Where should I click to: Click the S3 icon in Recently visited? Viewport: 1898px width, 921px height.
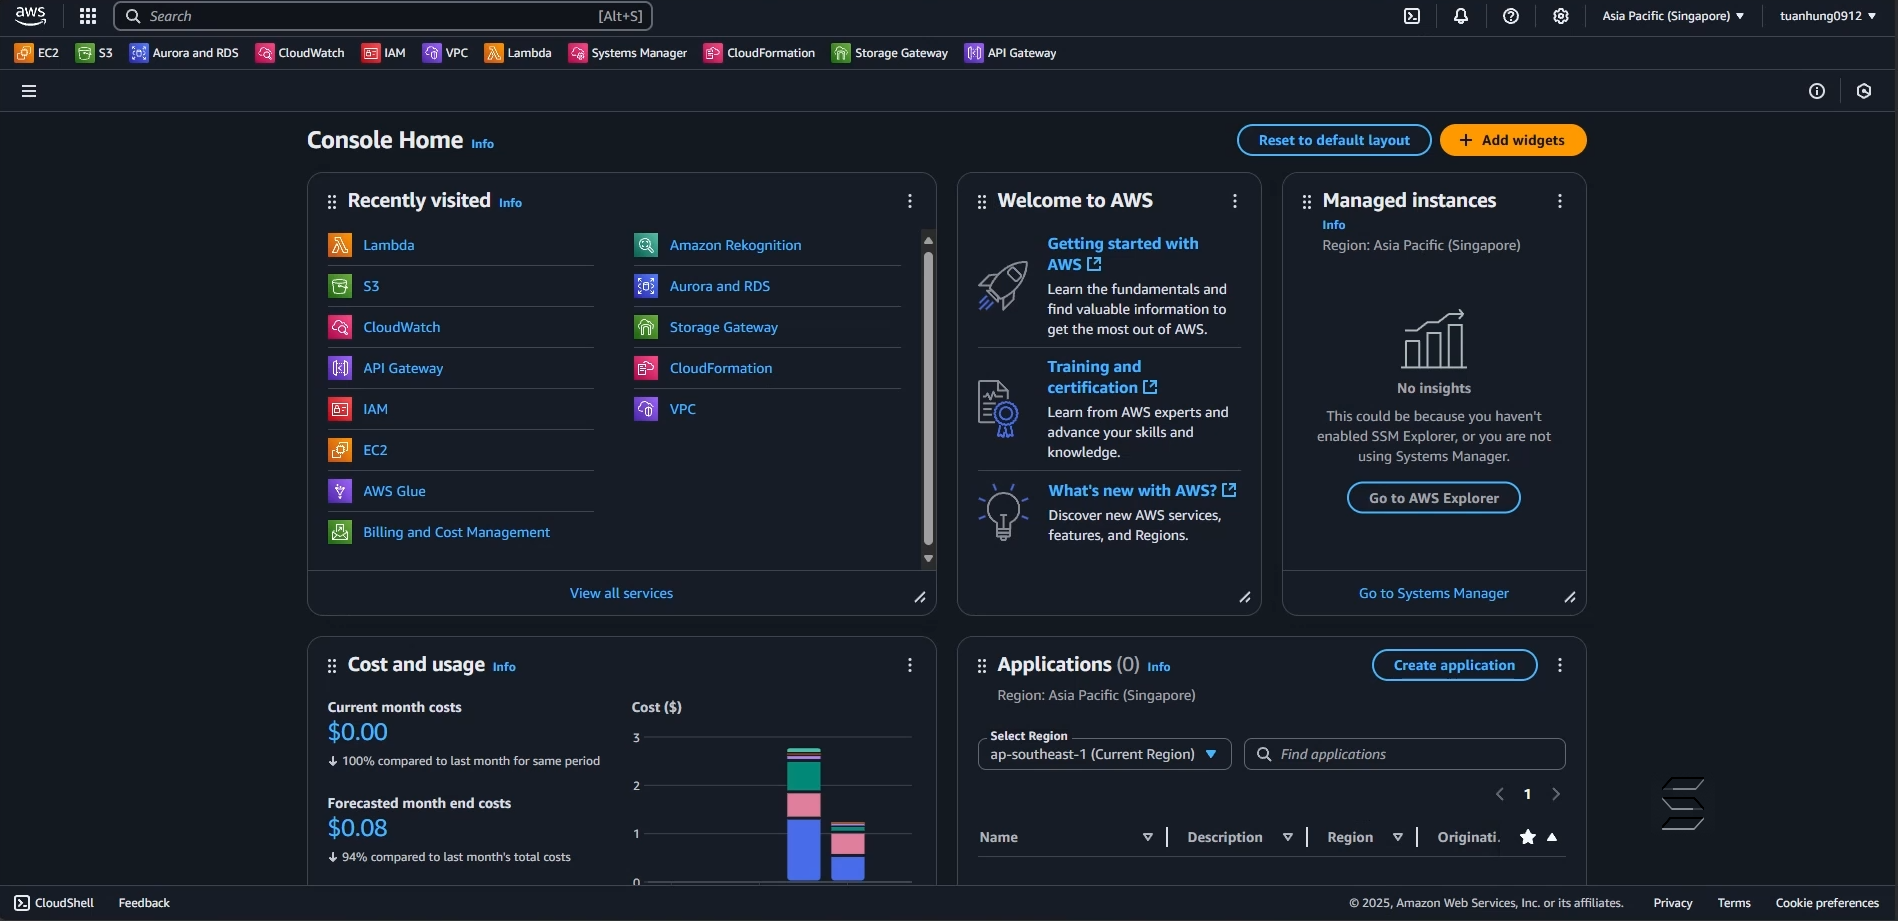[340, 286]
